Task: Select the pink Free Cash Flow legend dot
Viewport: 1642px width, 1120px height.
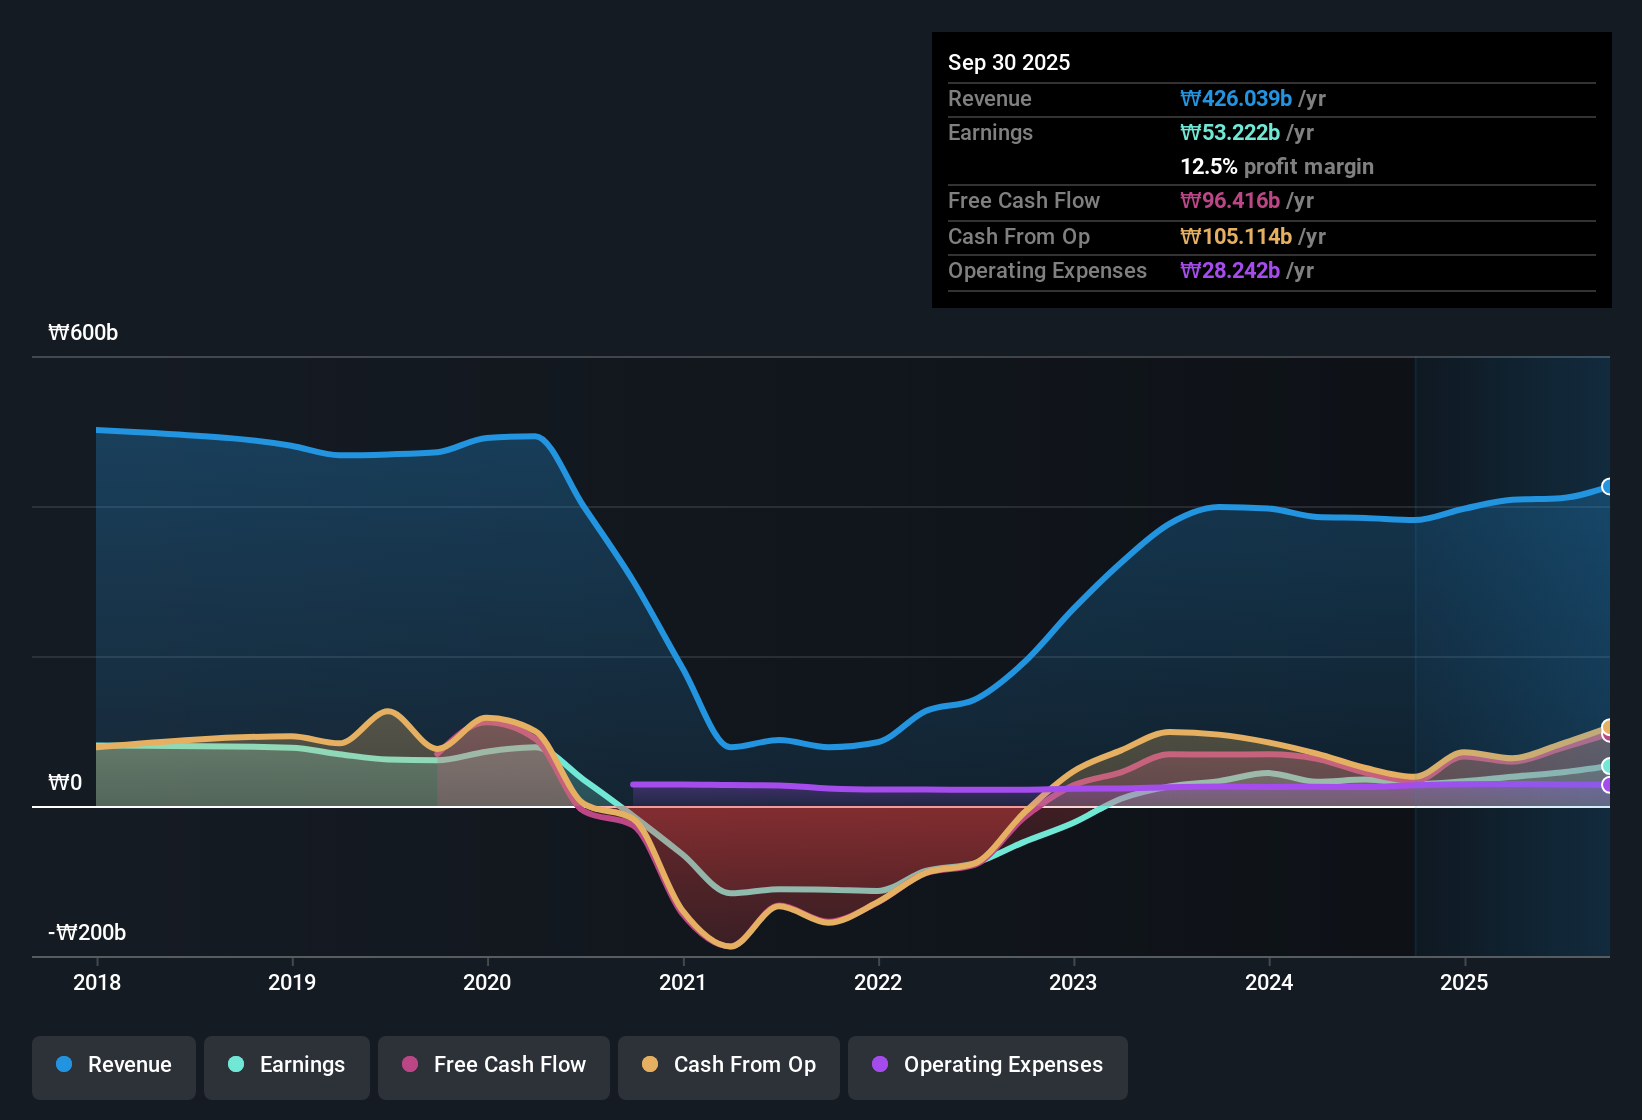Action: click(408, 1065)
